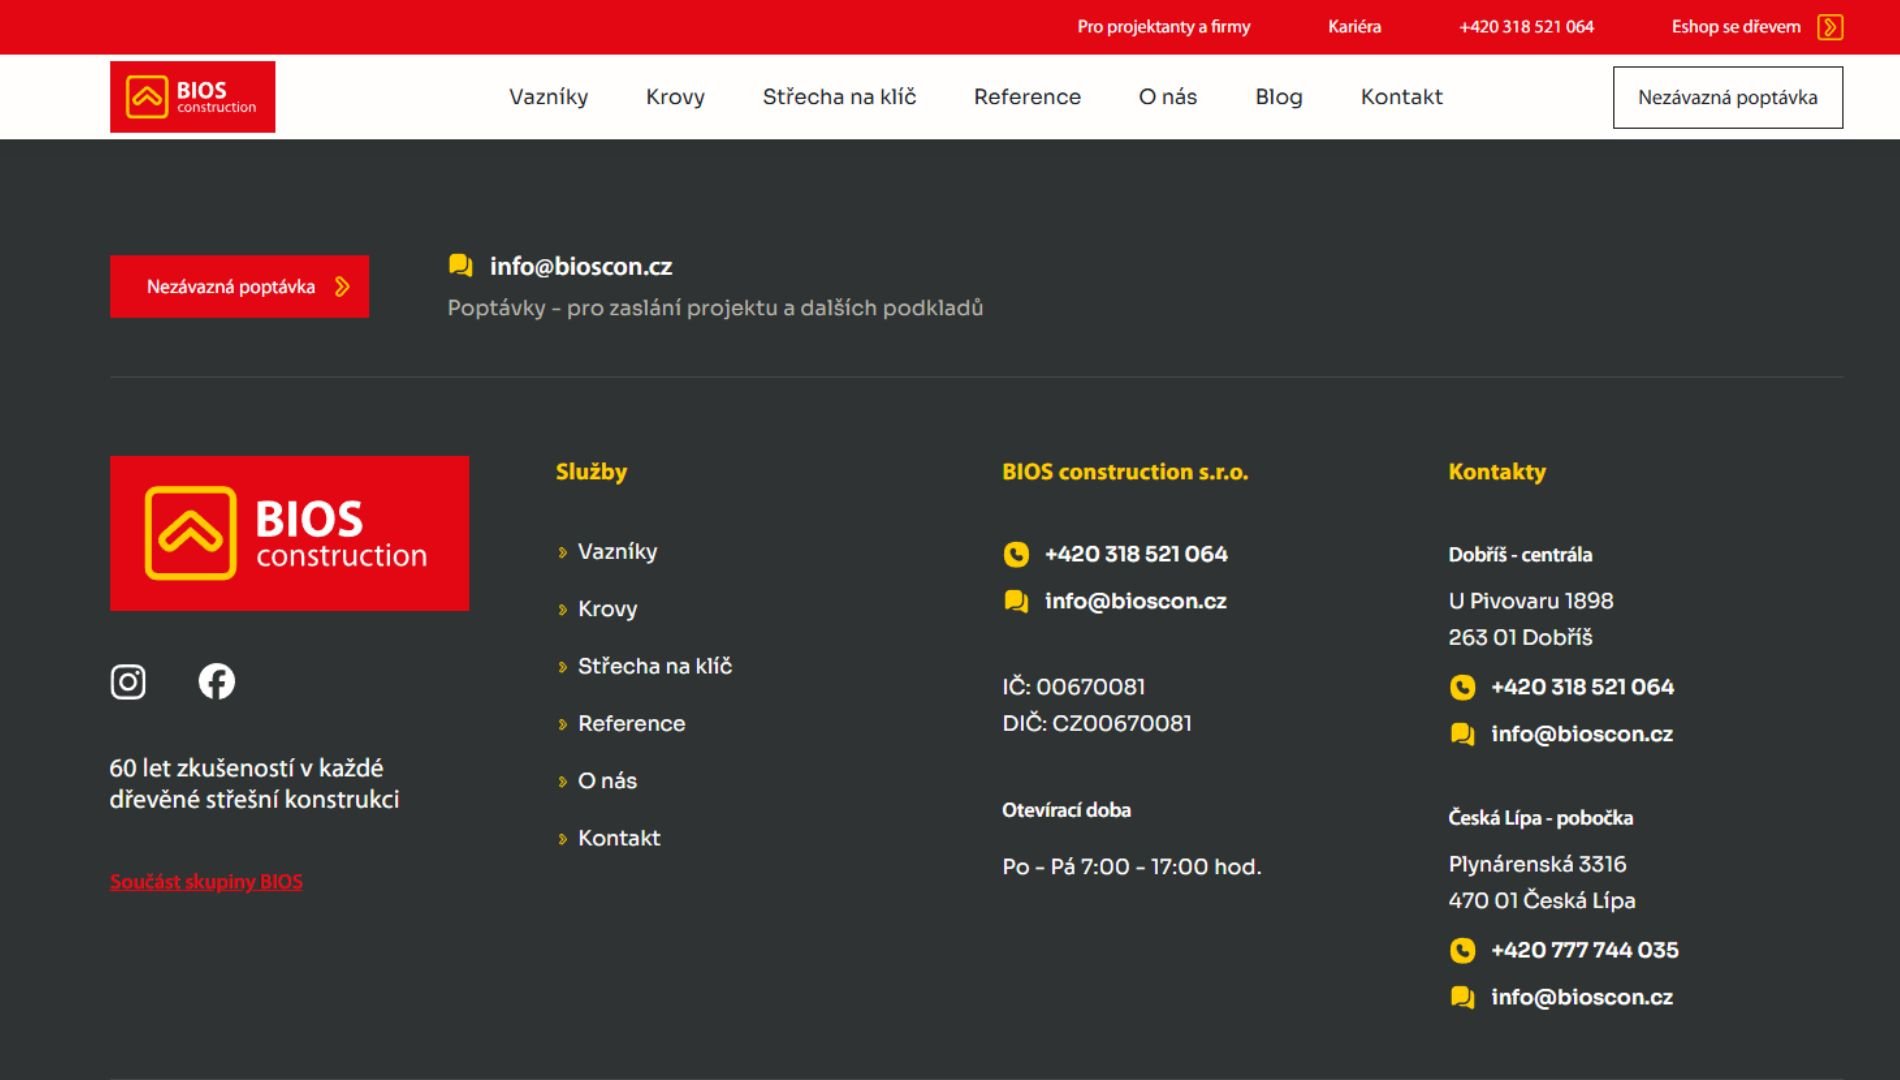Click the top info@bioscon.cz email link
Screen dimensions: 1900x1080
(x=581, y=266)
